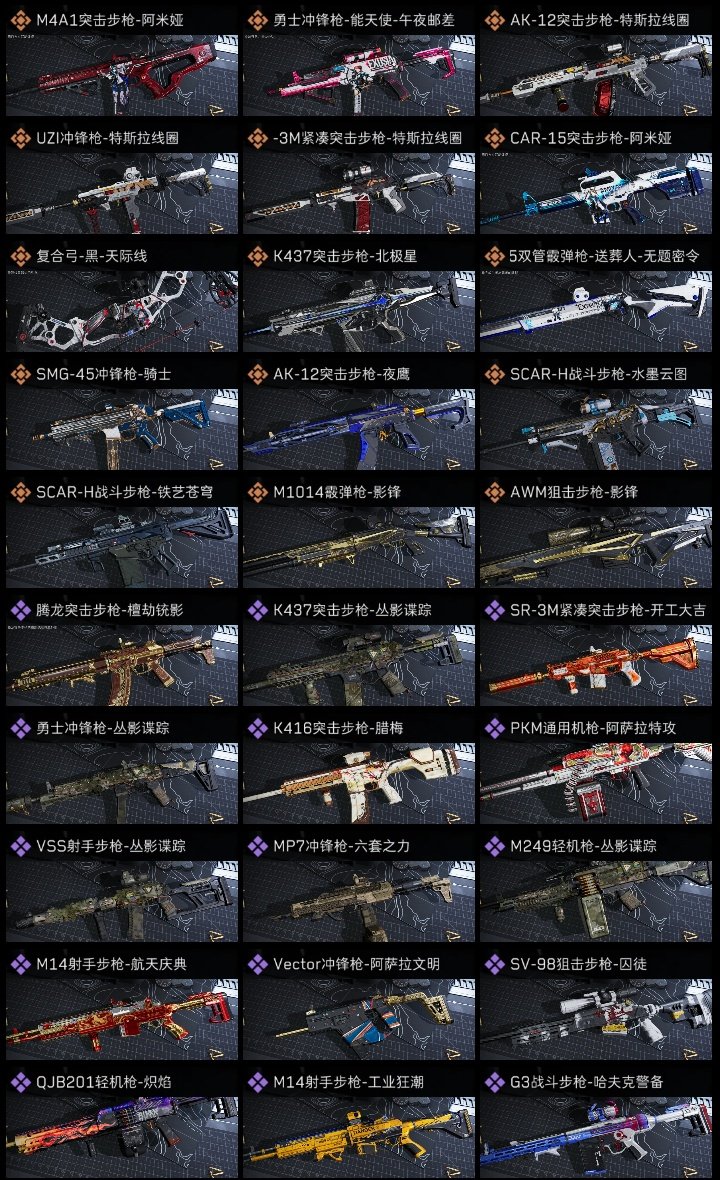This screenshot has height=1180, width=720.
Task: Click the PKM通用机枪-阿萨拉特攻 title
Action: 593,728
